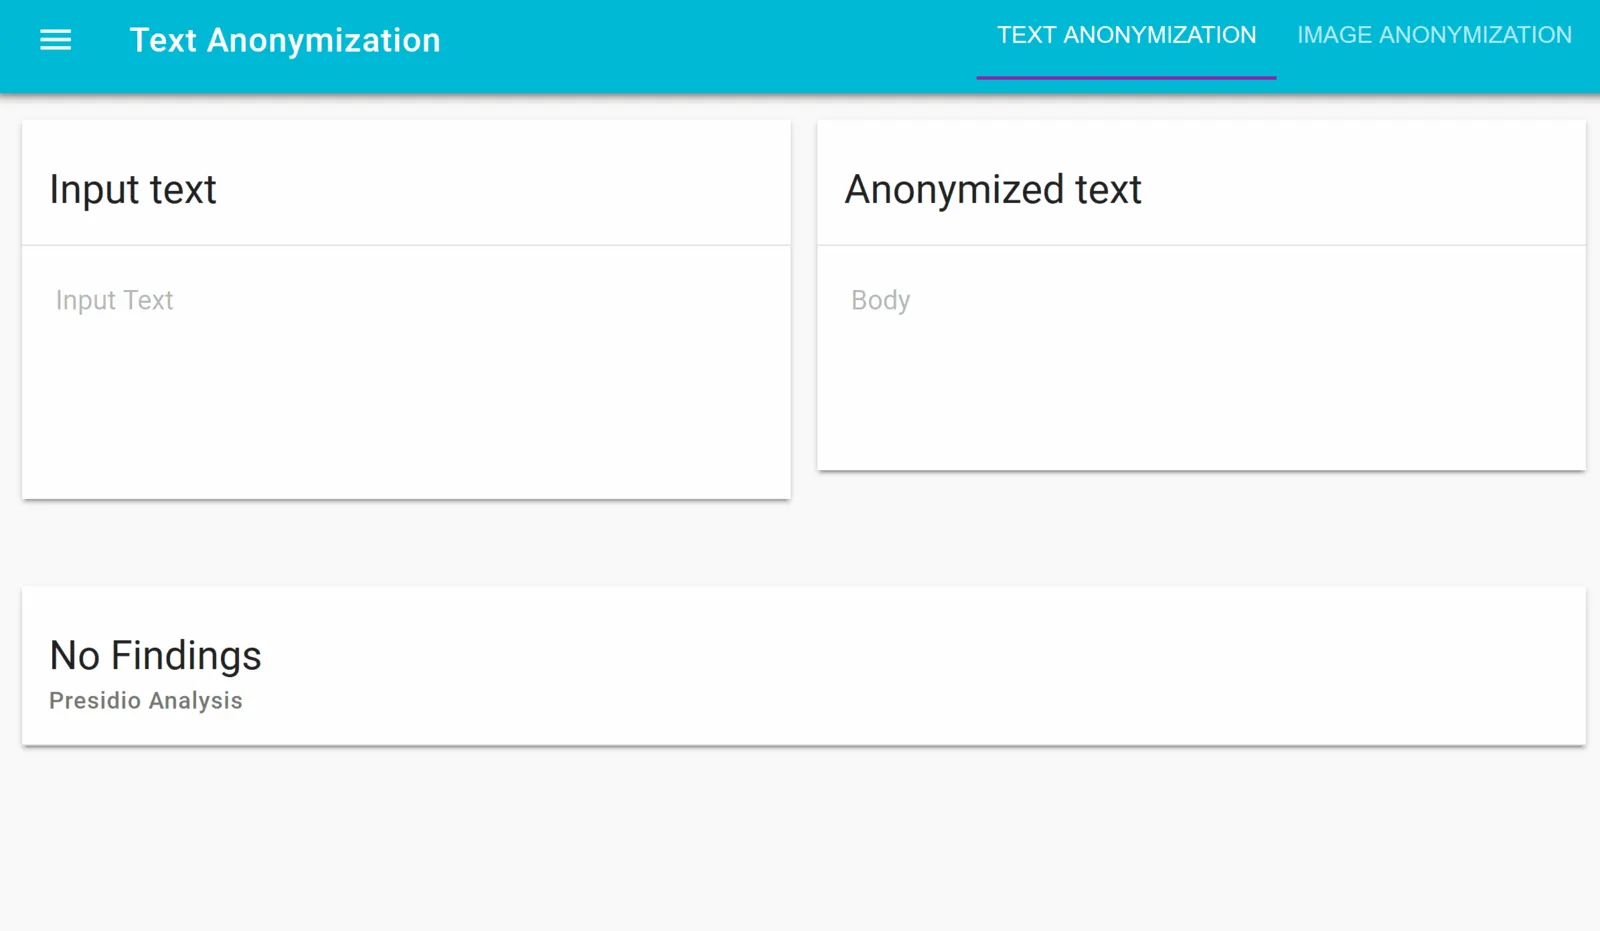
Task: Click the gap between the two text cards
Action: (x=804, y=300)
